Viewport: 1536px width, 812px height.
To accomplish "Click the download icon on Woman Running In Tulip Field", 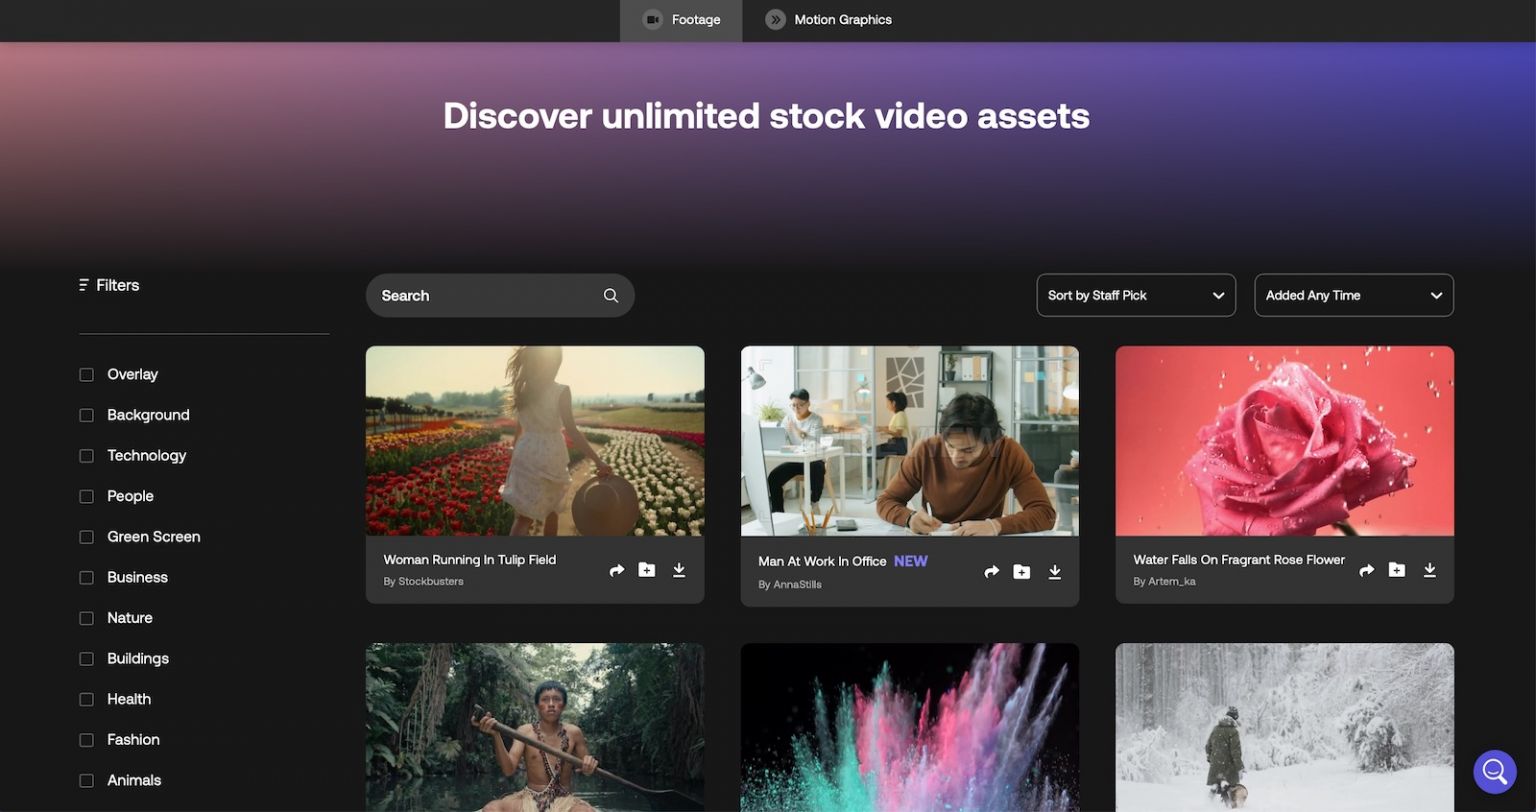I will click(679, 569).
